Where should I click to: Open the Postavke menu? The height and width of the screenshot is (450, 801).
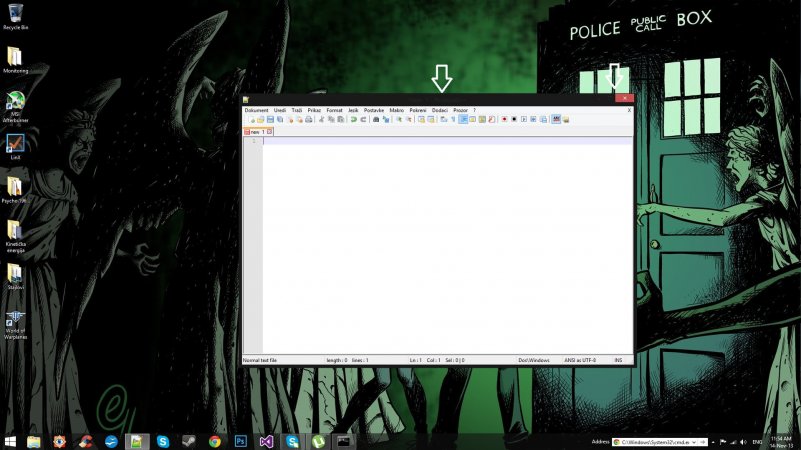tap(374, 110)
